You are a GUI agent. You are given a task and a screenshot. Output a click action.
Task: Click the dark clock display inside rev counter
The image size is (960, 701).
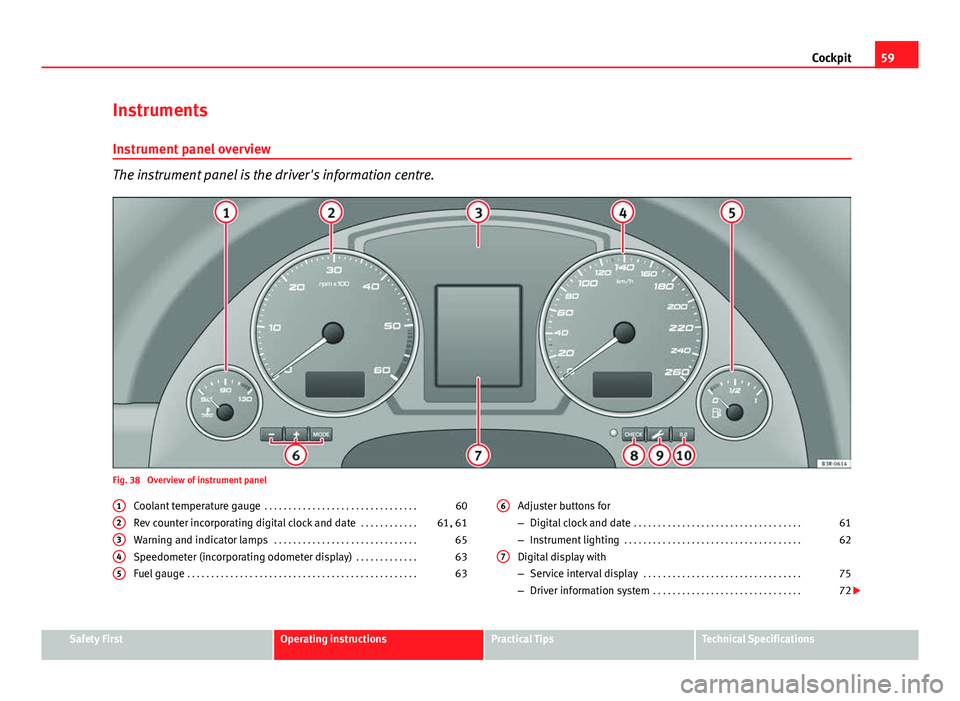[x=335, y=384]
